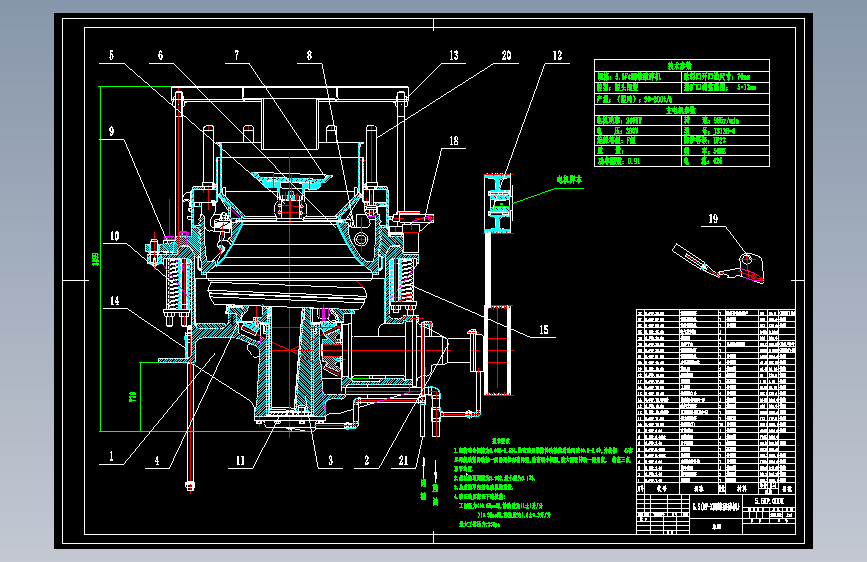Click part callout number 12
Screen dimensions: 867x562
pyautogui.click(x=557, y=55)
